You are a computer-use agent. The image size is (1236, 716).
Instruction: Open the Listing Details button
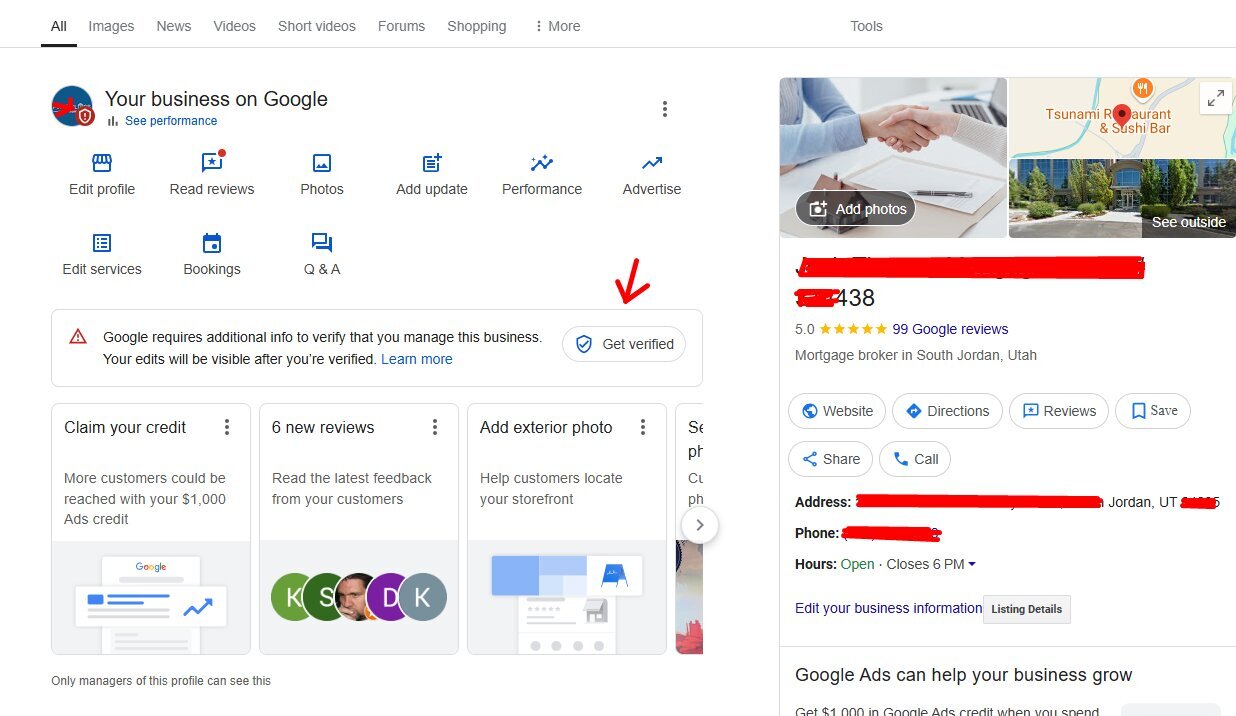coord(1027,609)
